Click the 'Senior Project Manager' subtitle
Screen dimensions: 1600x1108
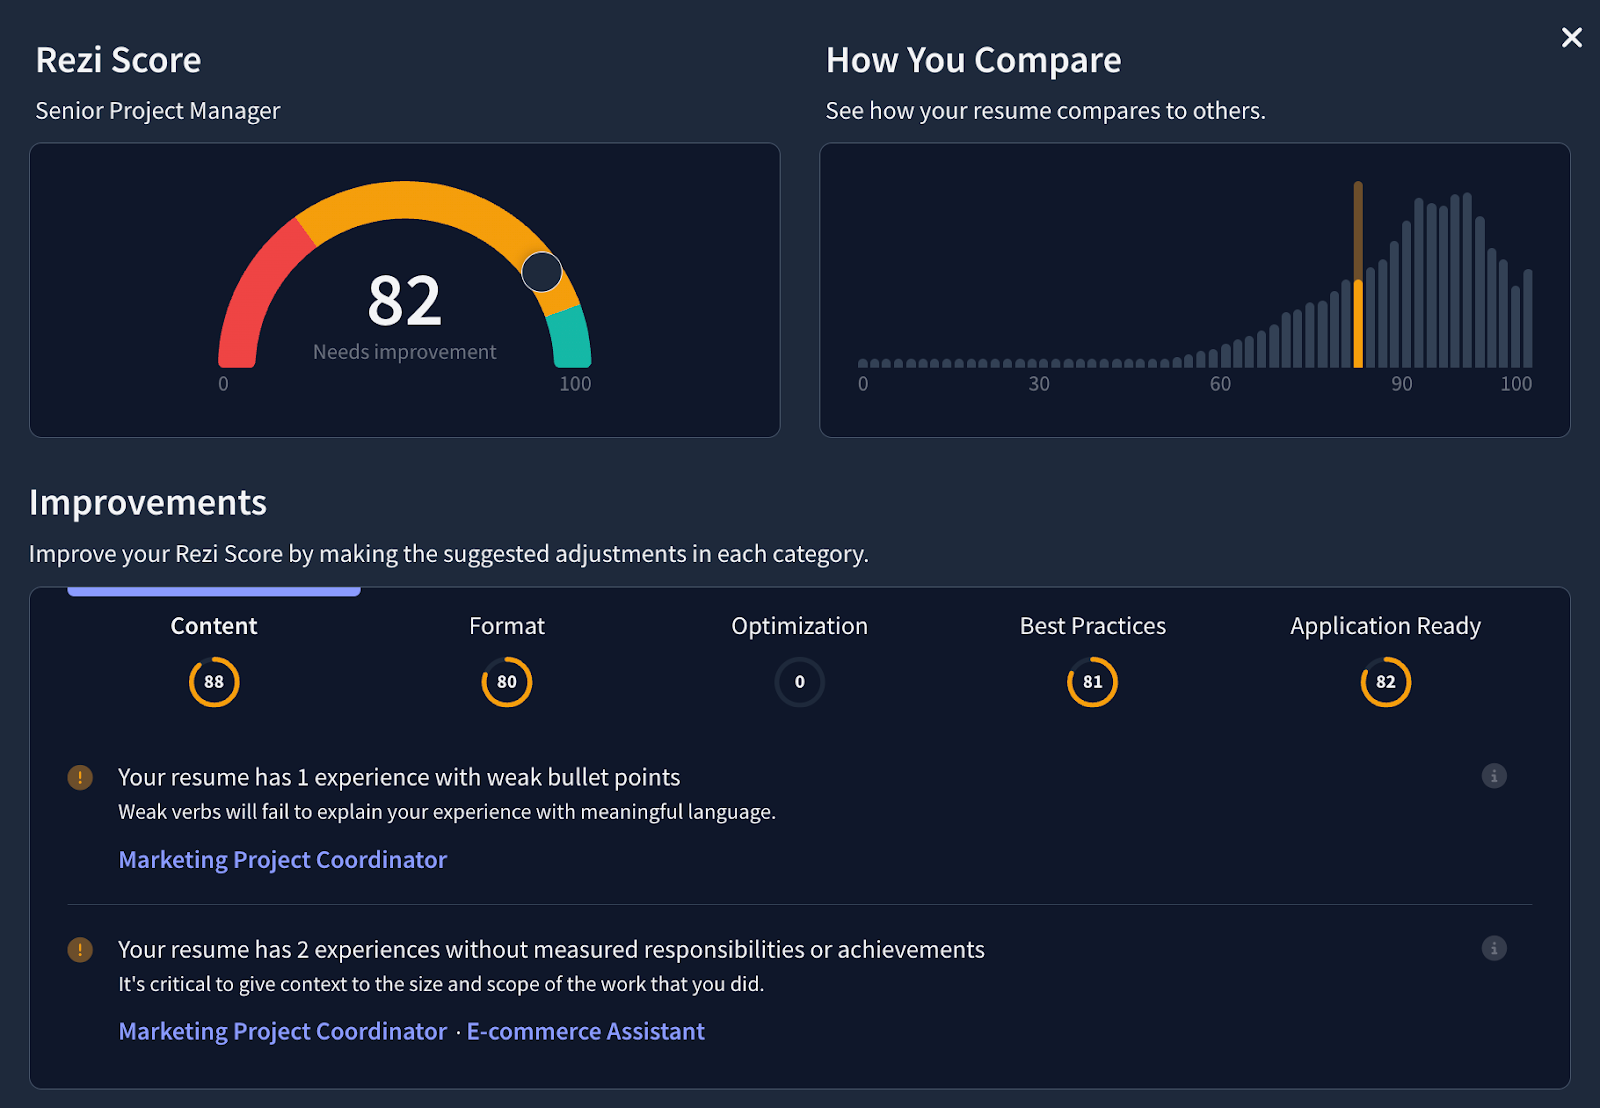click(x=158, y=111)
